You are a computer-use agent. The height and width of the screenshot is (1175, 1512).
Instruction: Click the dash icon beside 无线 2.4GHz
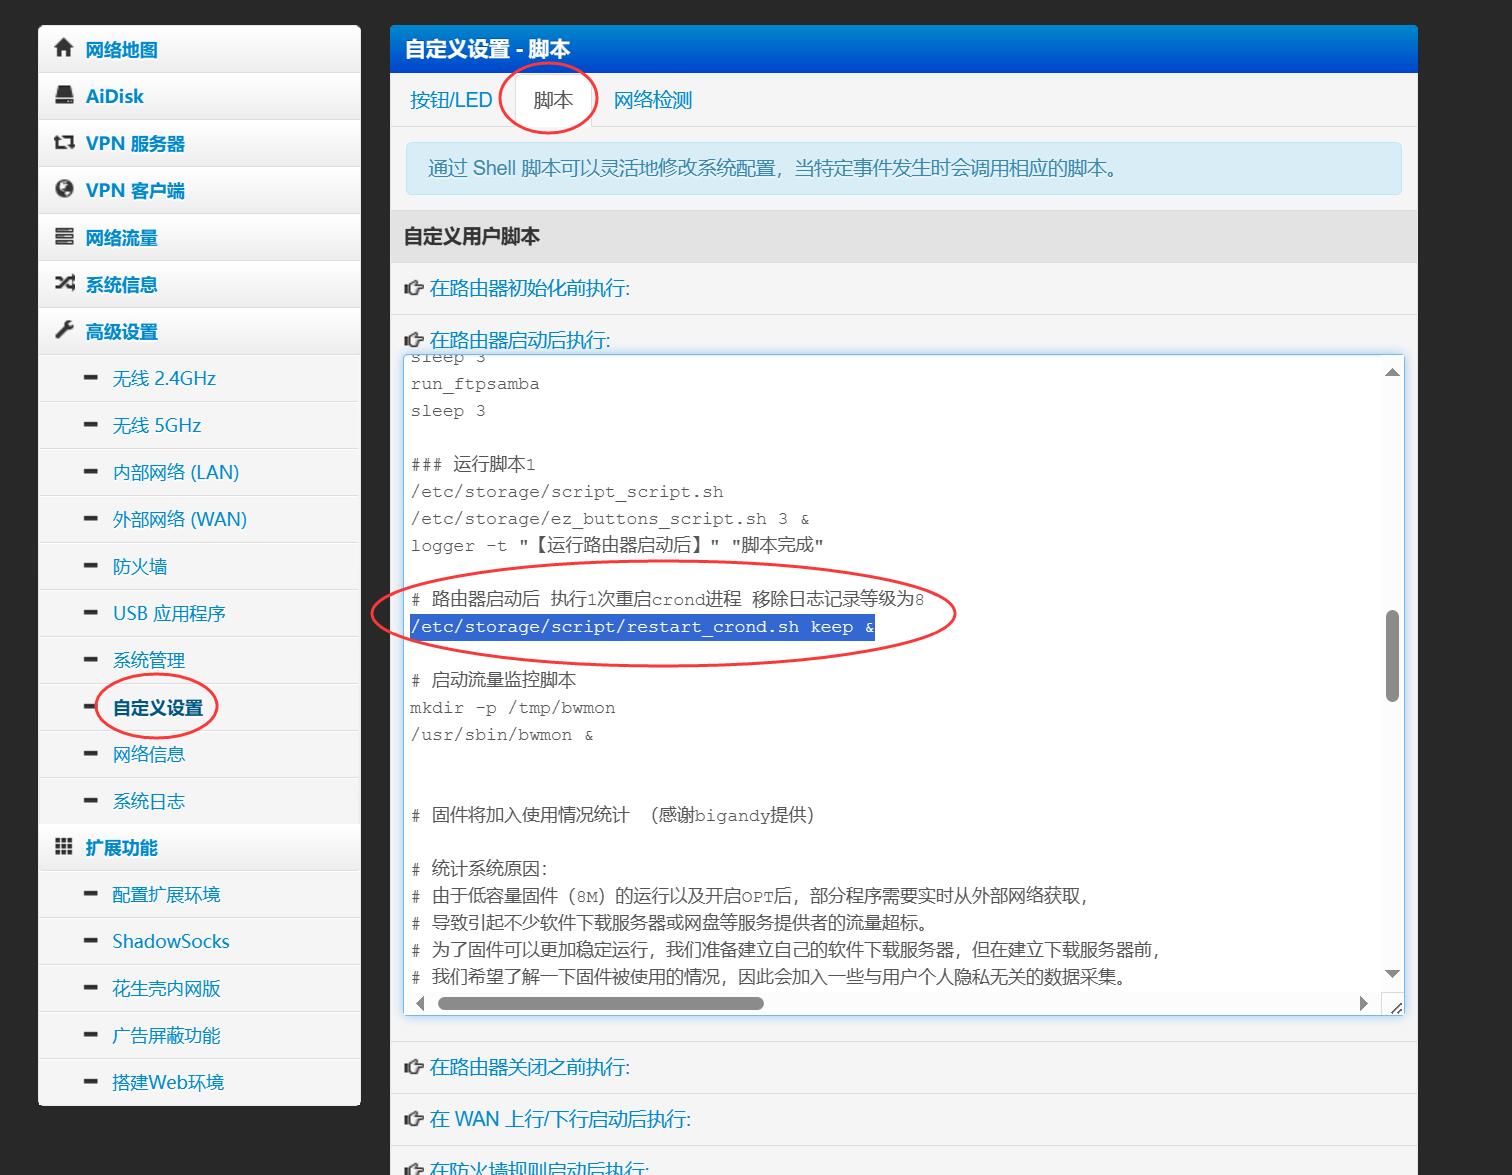click(x=91, y=377)
